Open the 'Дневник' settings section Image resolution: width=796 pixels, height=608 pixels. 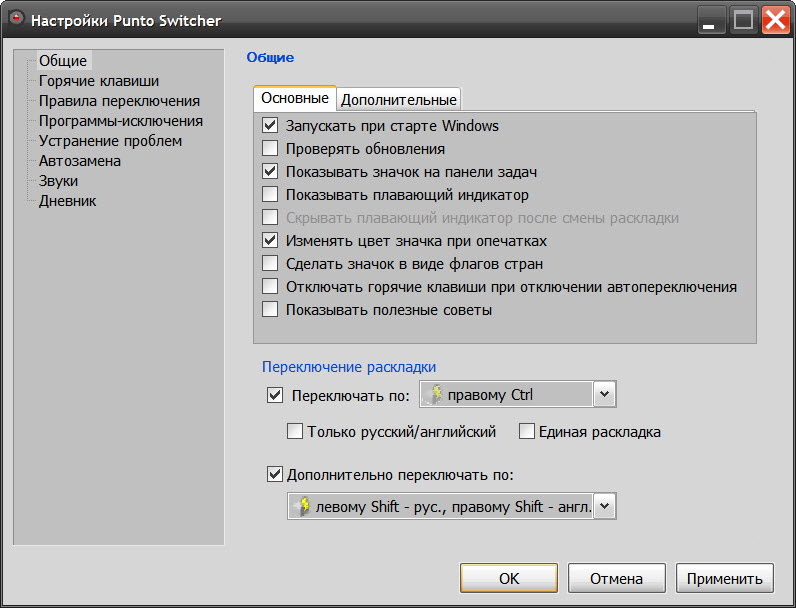(x=67, y=201)
